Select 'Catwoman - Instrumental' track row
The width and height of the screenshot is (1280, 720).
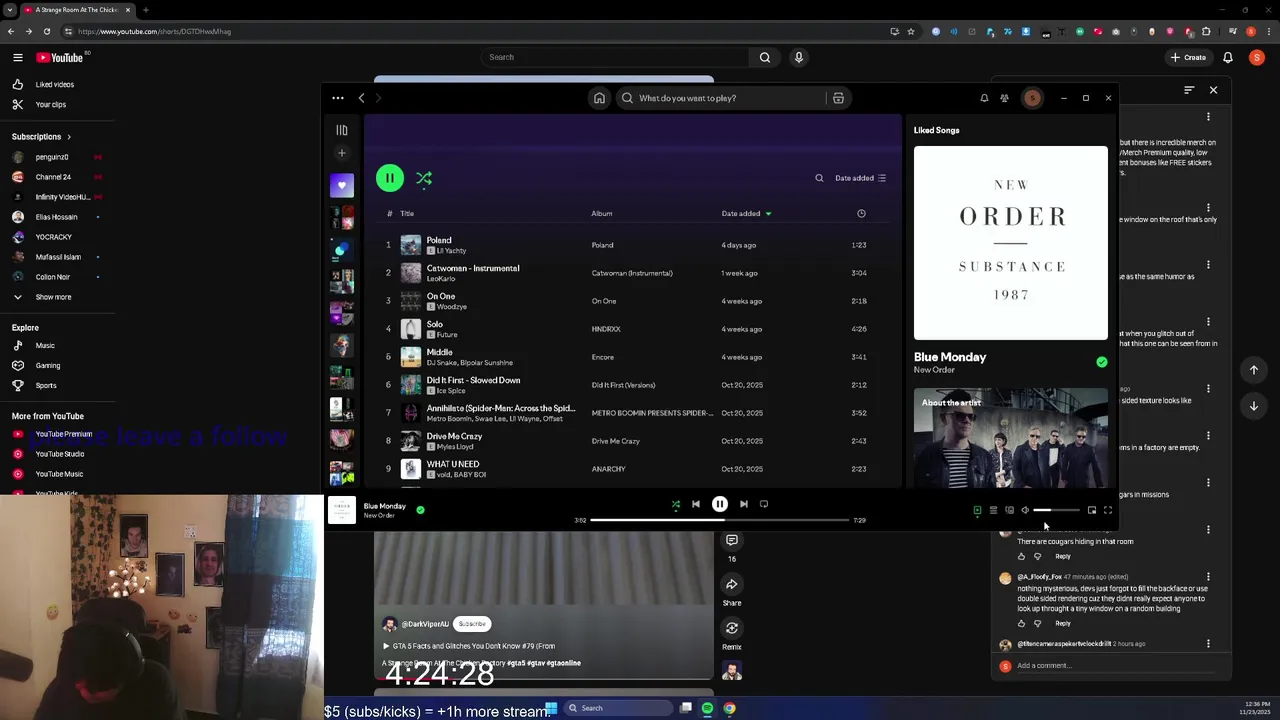click(635, 273)
